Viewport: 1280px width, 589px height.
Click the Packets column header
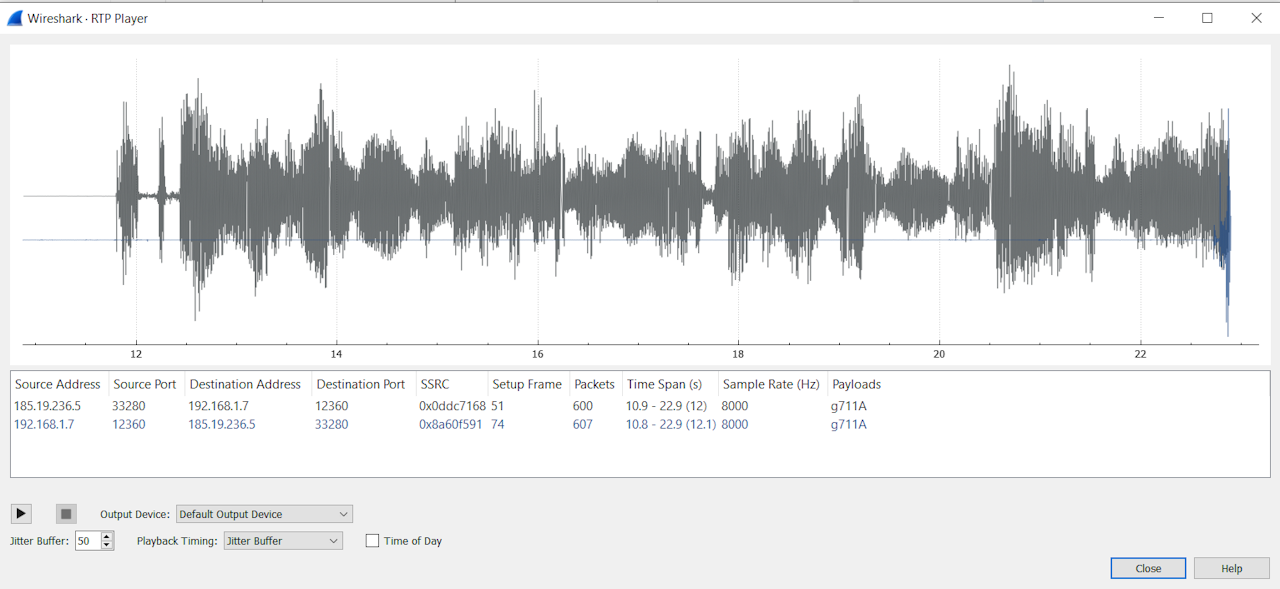[x=594, y=384]
